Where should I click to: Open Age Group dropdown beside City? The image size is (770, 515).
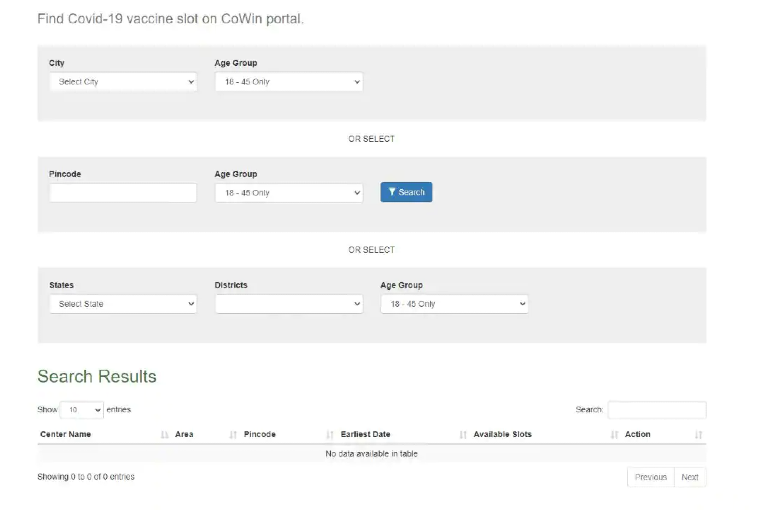pos(289,81)
